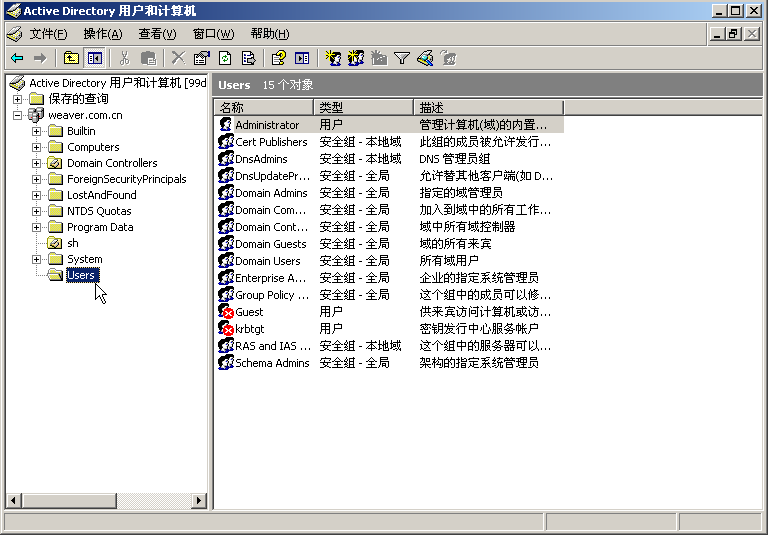Select the DnsUpdatePr... group row
Image resolution: width=768 pixels, height=535 pixels.
click(x=389, y=175)
